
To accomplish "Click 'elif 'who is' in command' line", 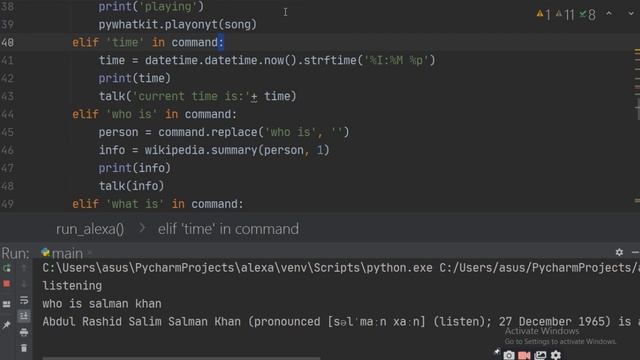I will [x=154, y=114].
